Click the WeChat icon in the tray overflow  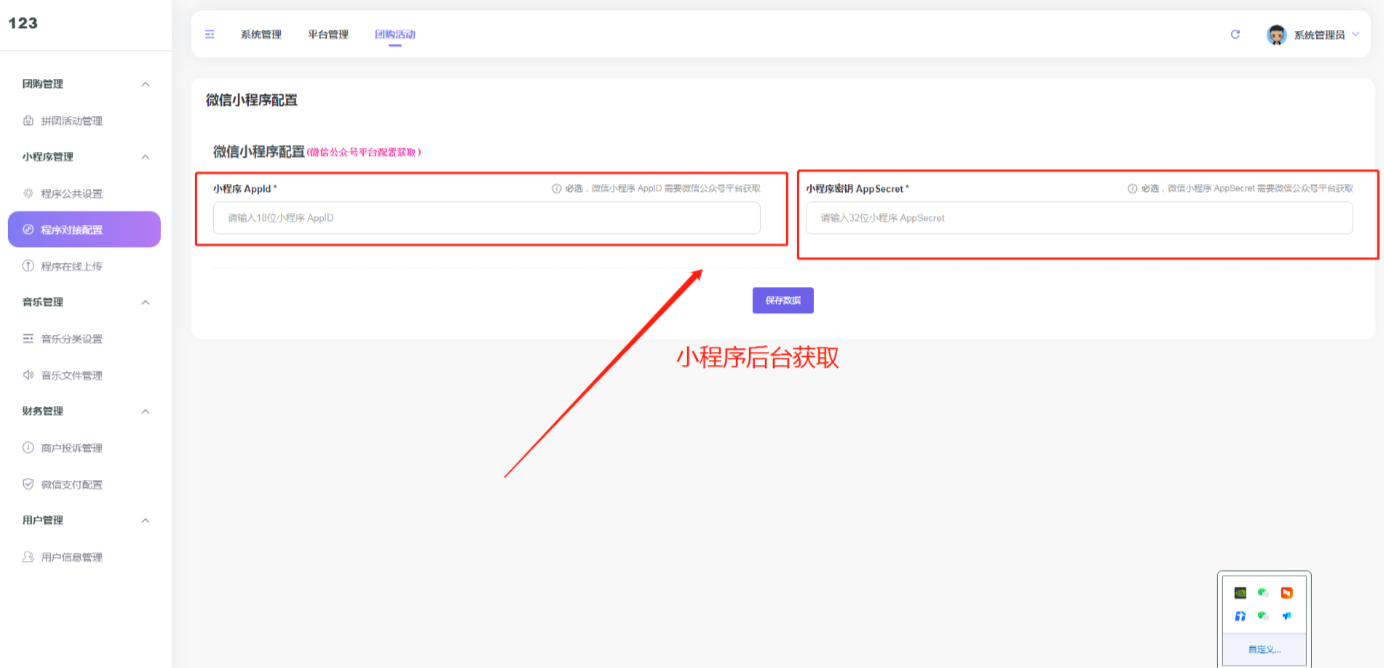click(1263, 593)
